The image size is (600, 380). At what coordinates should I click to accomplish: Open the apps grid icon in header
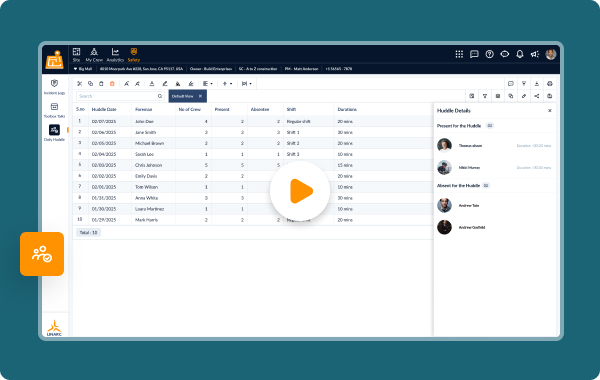coord(459,54)
